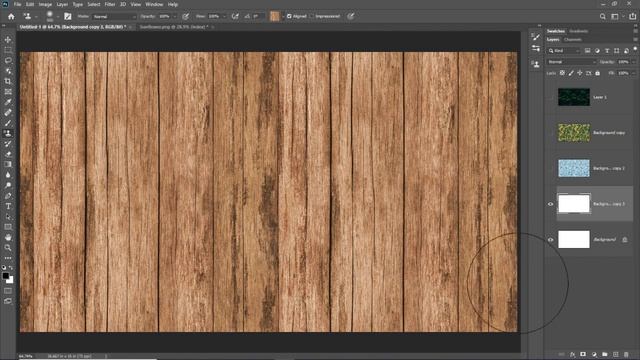Switch to the Gradients tab
This screenshot has width=640, height=360.
[x=578, y=31]
